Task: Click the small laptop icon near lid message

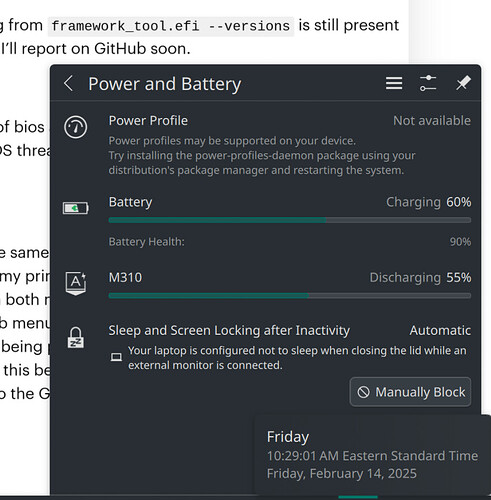Action: 116,357
